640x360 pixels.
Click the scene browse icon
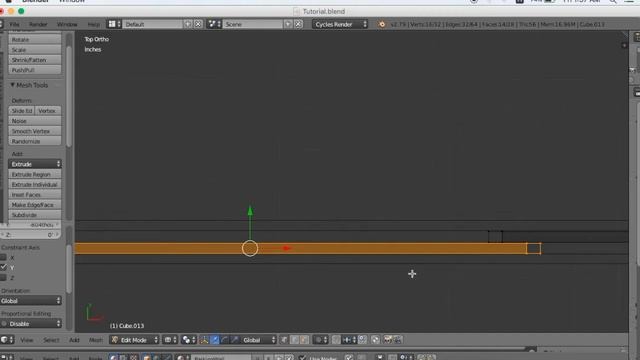(x=214, y=24)
